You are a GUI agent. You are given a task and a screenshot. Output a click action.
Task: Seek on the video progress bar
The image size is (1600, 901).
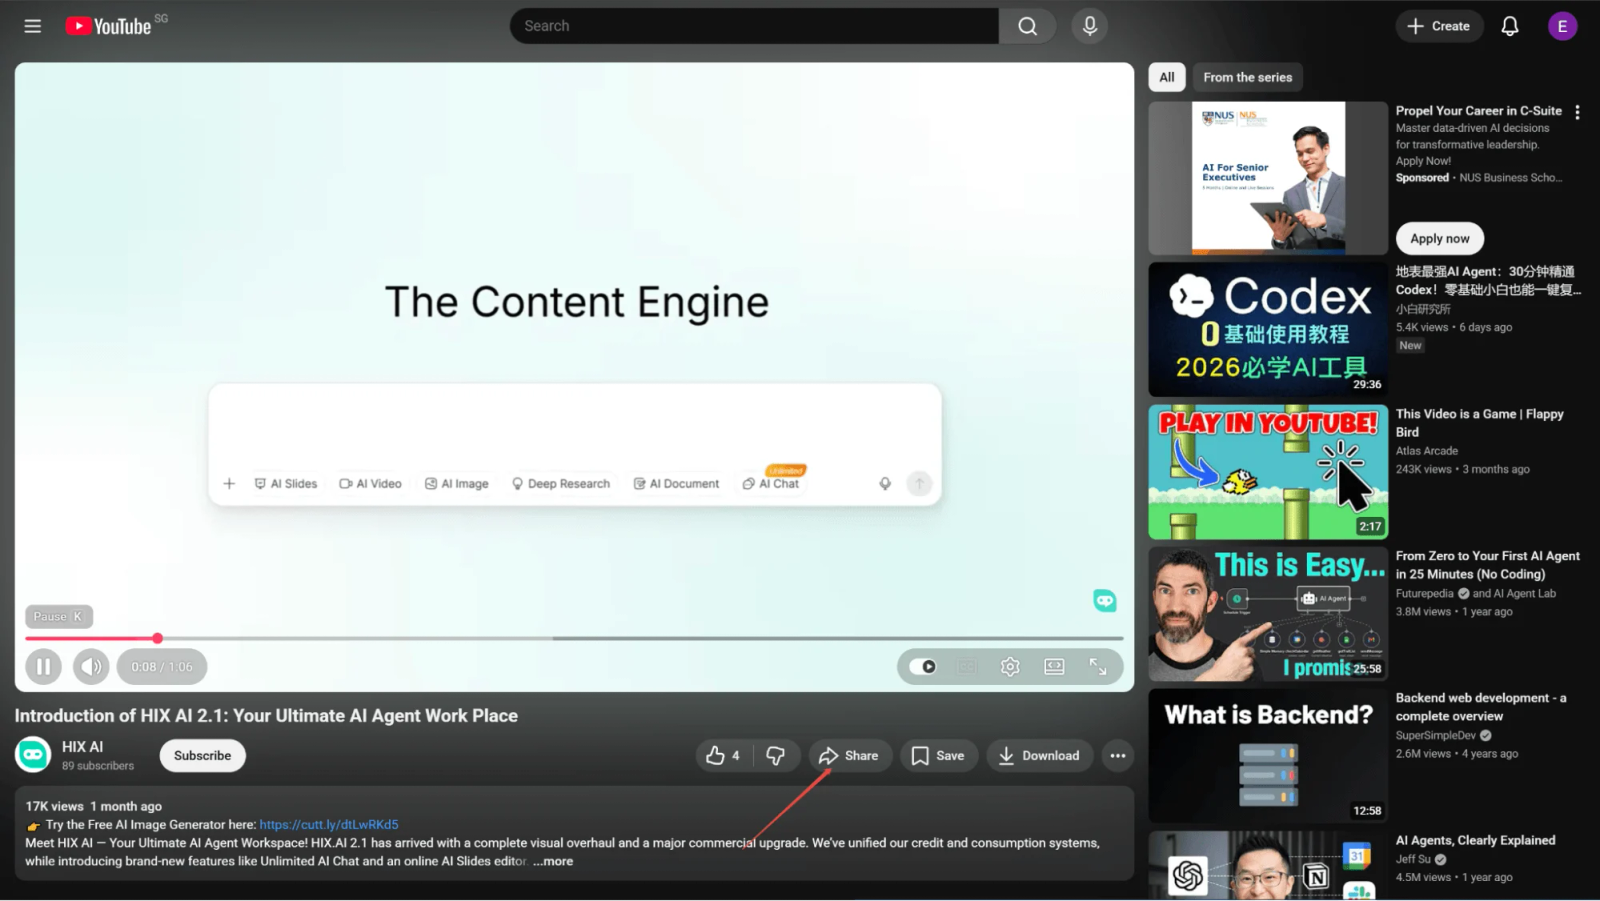coord(574,638)
